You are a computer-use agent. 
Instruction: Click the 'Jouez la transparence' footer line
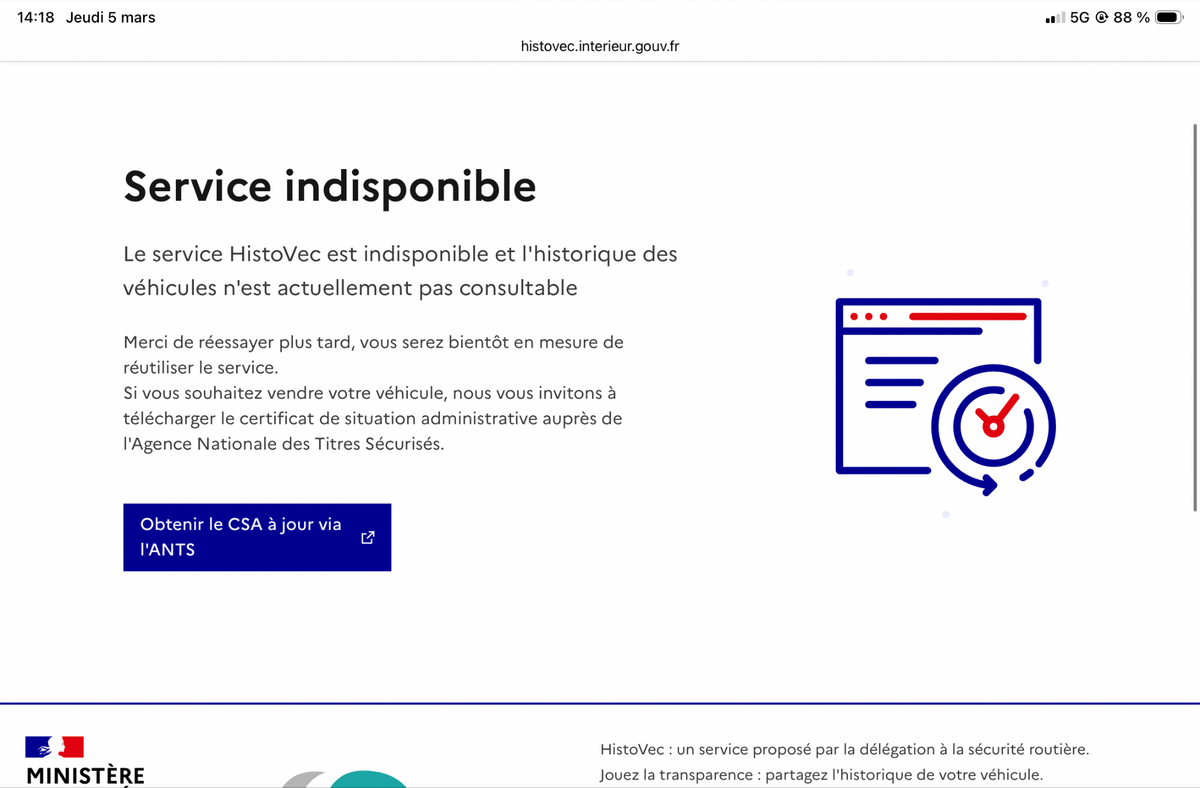point(821,775)
